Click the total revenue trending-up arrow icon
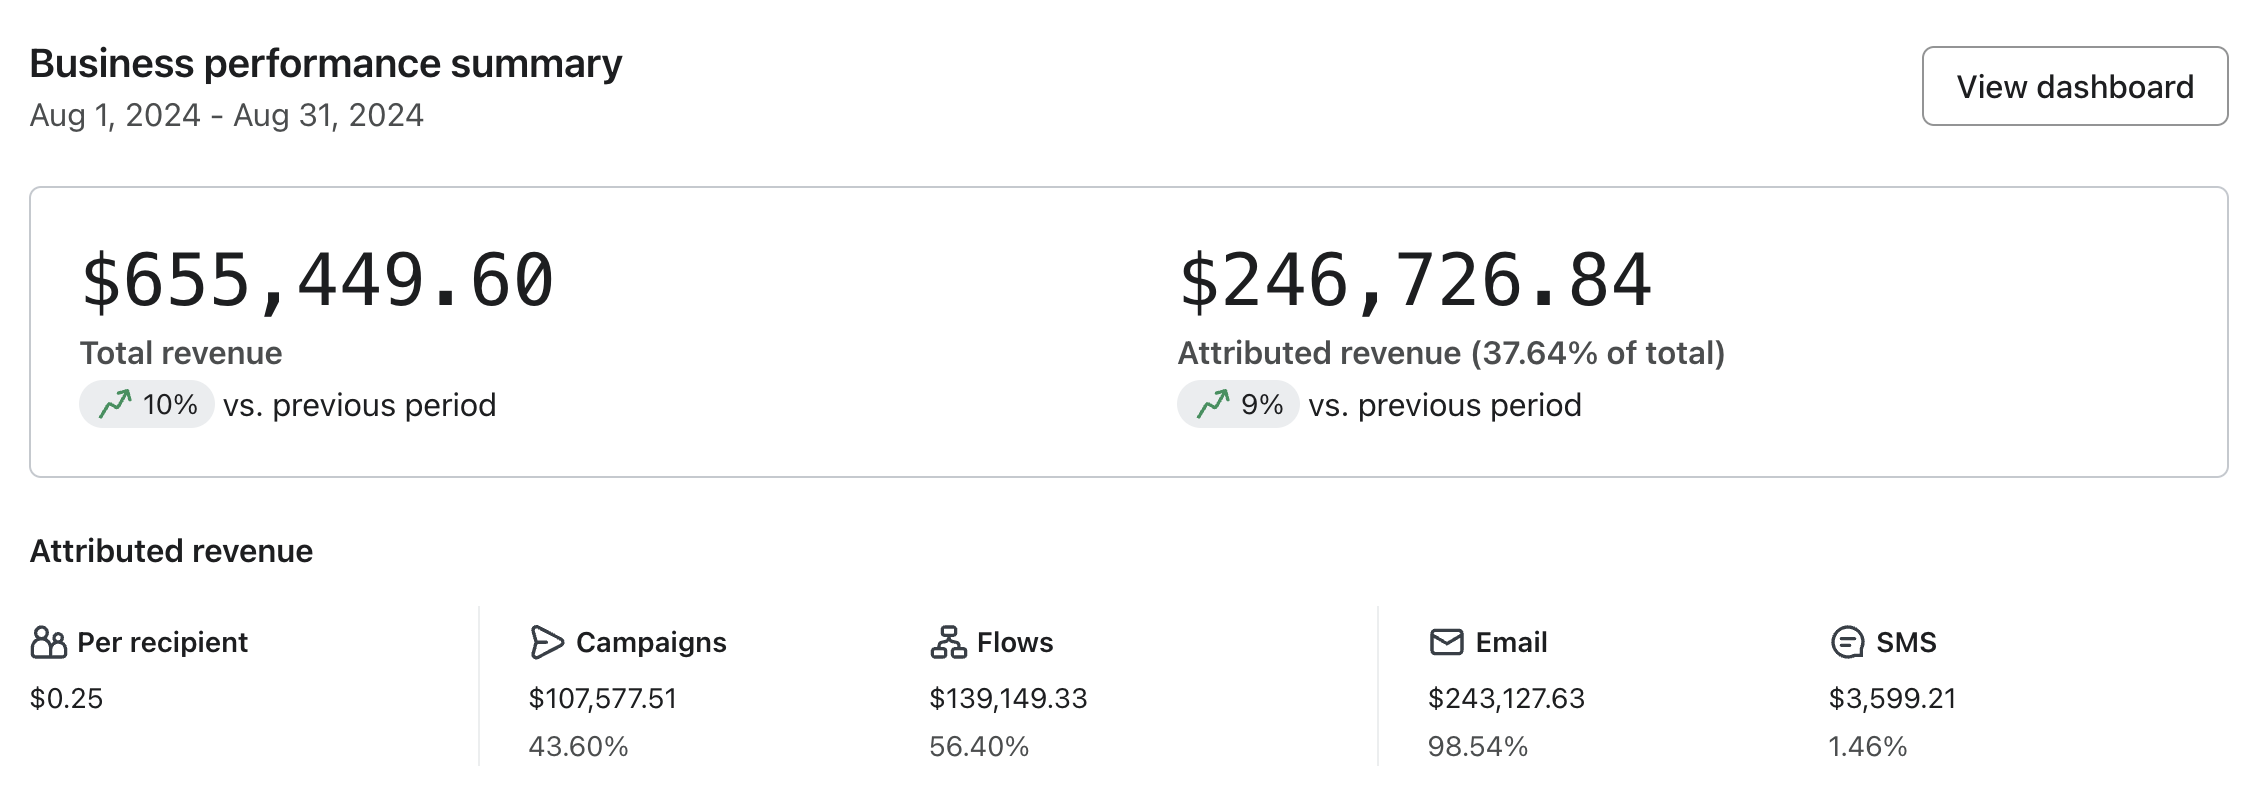The image size is (2258, 794). pos(115,405)
